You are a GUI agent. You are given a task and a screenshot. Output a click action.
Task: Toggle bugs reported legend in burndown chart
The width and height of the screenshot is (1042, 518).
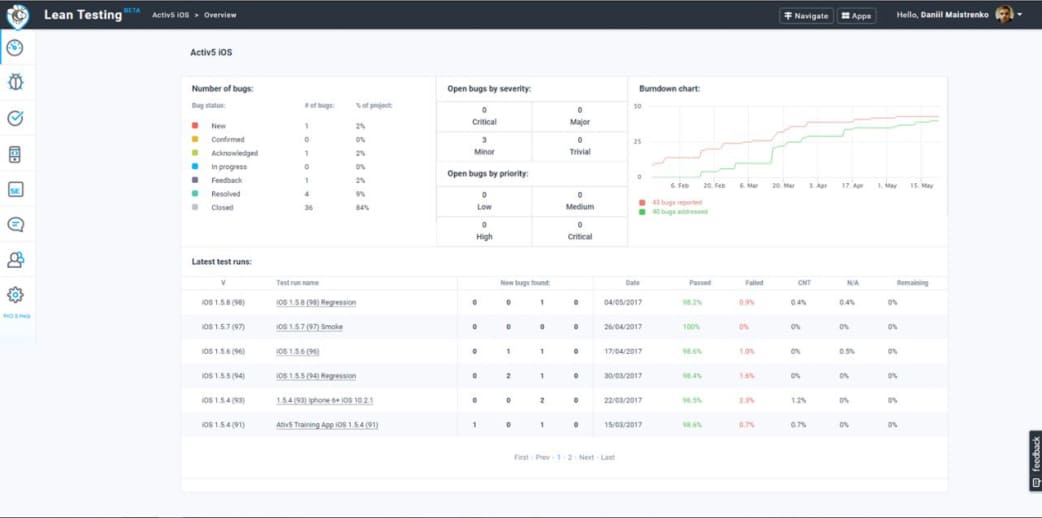(x=671, y=202)
